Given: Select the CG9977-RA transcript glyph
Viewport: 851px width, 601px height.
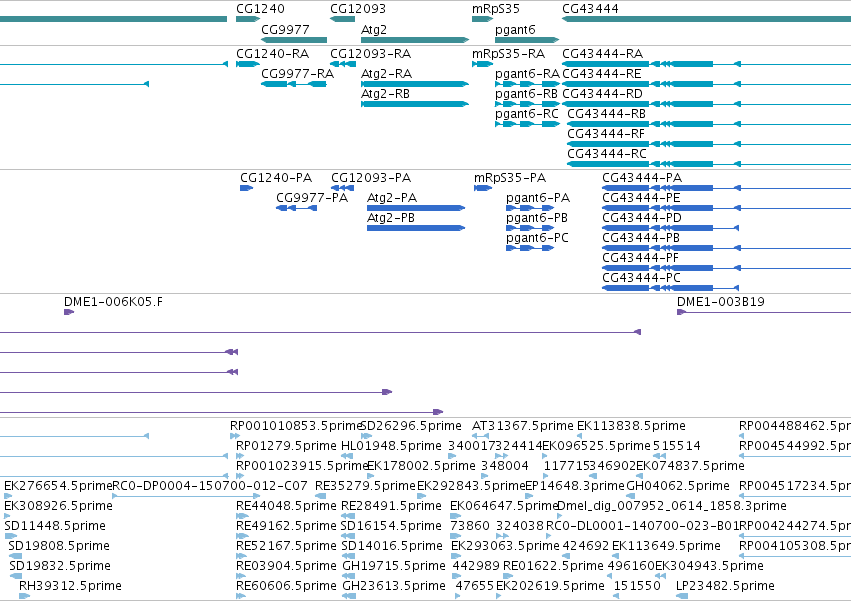Looking at the screenshot, I should (294, 84).
